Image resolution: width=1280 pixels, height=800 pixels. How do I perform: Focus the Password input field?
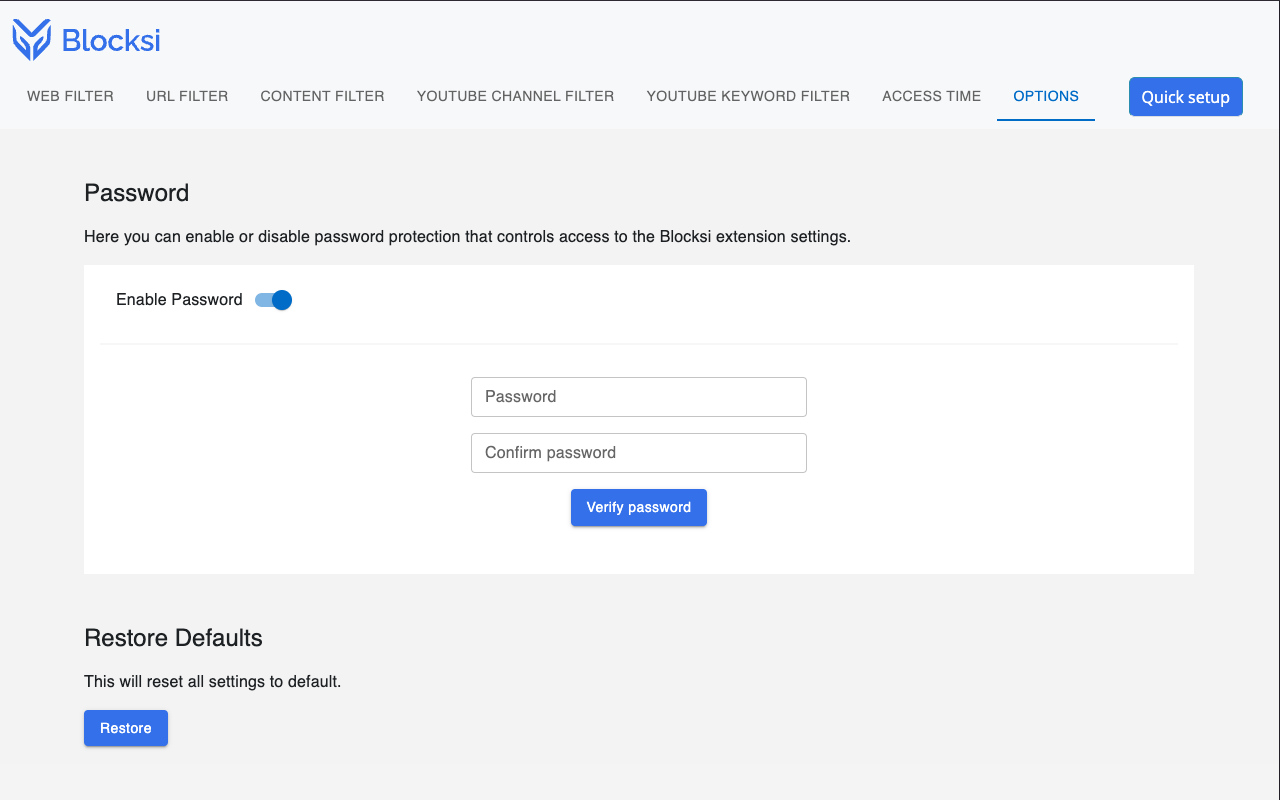(639, 397)
